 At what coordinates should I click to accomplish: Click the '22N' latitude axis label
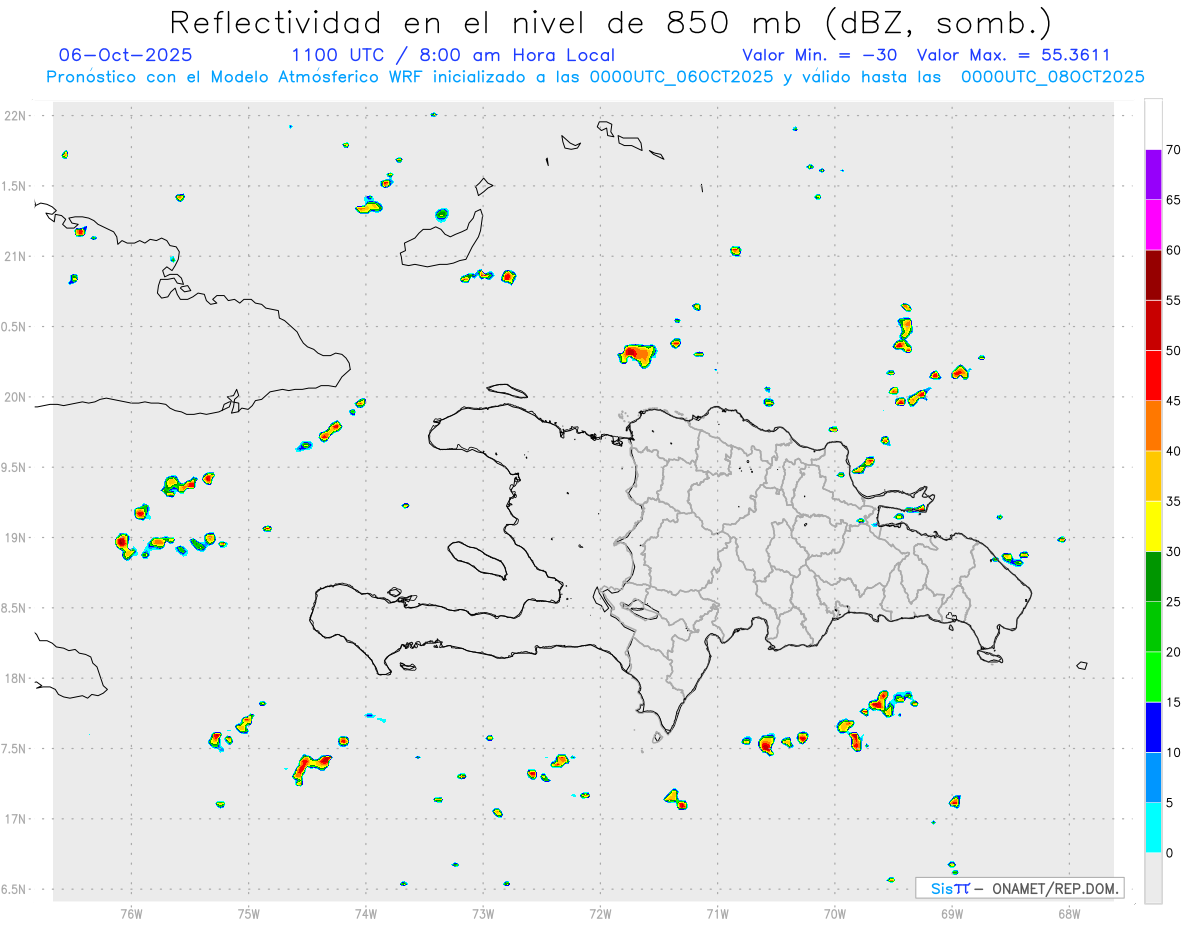[x=15, y=116]
